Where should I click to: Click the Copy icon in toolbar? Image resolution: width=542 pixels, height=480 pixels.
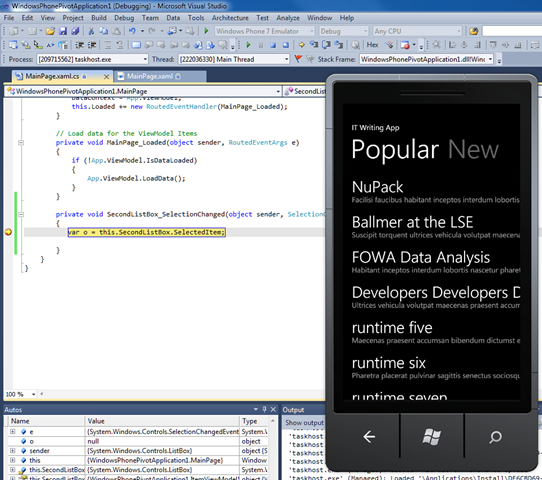103,31
